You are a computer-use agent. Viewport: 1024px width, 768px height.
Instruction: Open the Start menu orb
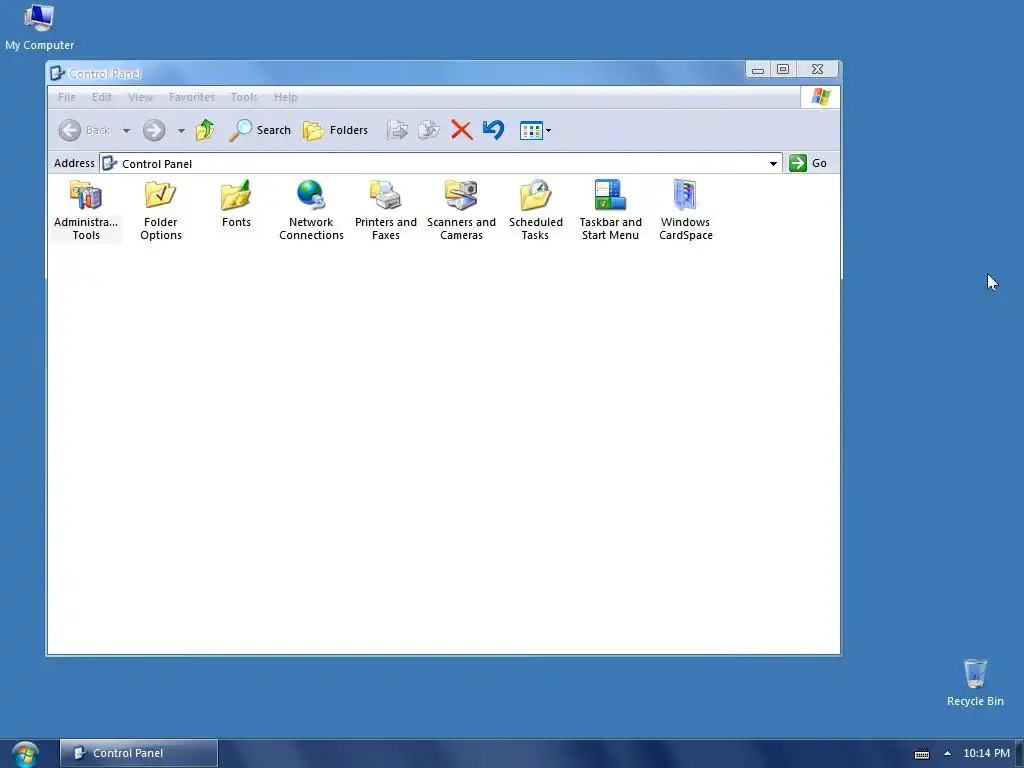(25, 754)
